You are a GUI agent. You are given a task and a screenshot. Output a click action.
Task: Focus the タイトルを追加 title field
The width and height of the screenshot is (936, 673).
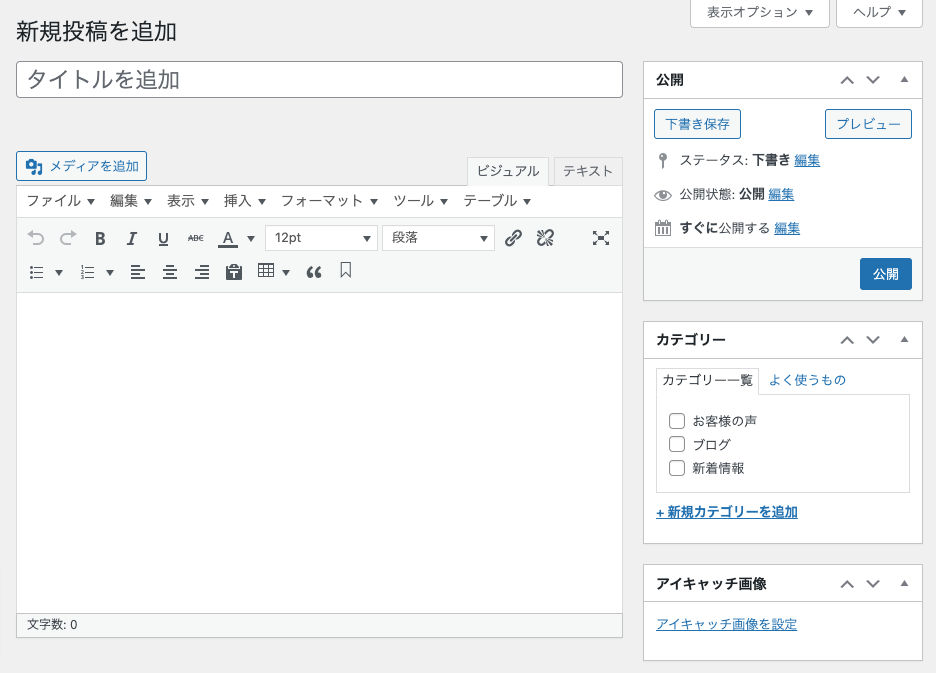pyautogui.click(x=319, y=79)
